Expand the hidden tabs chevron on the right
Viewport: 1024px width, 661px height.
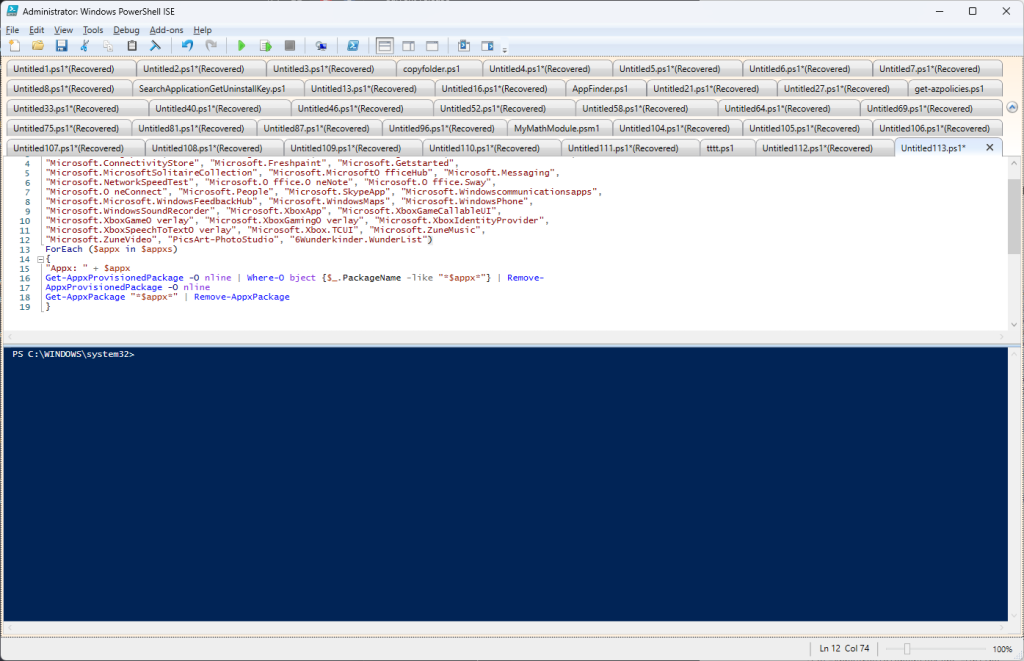click(1012, 106)
